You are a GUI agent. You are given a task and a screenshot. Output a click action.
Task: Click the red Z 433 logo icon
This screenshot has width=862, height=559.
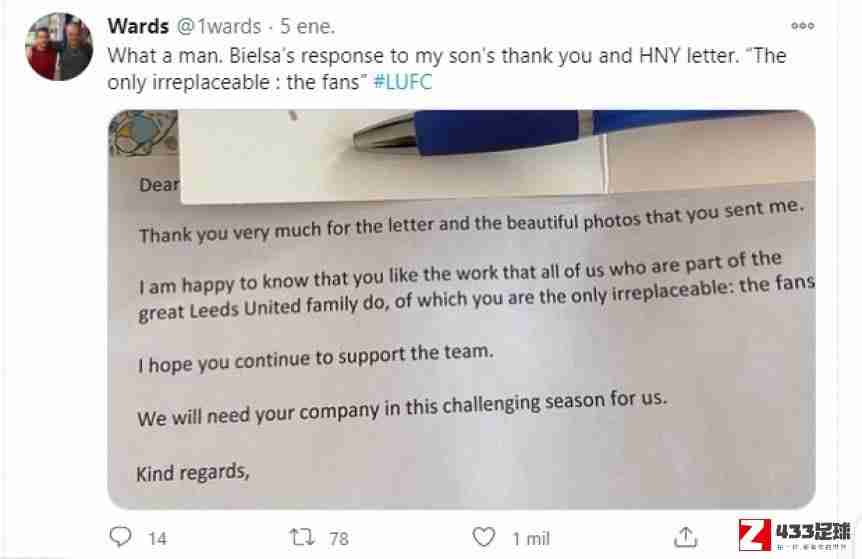[755, 535]
